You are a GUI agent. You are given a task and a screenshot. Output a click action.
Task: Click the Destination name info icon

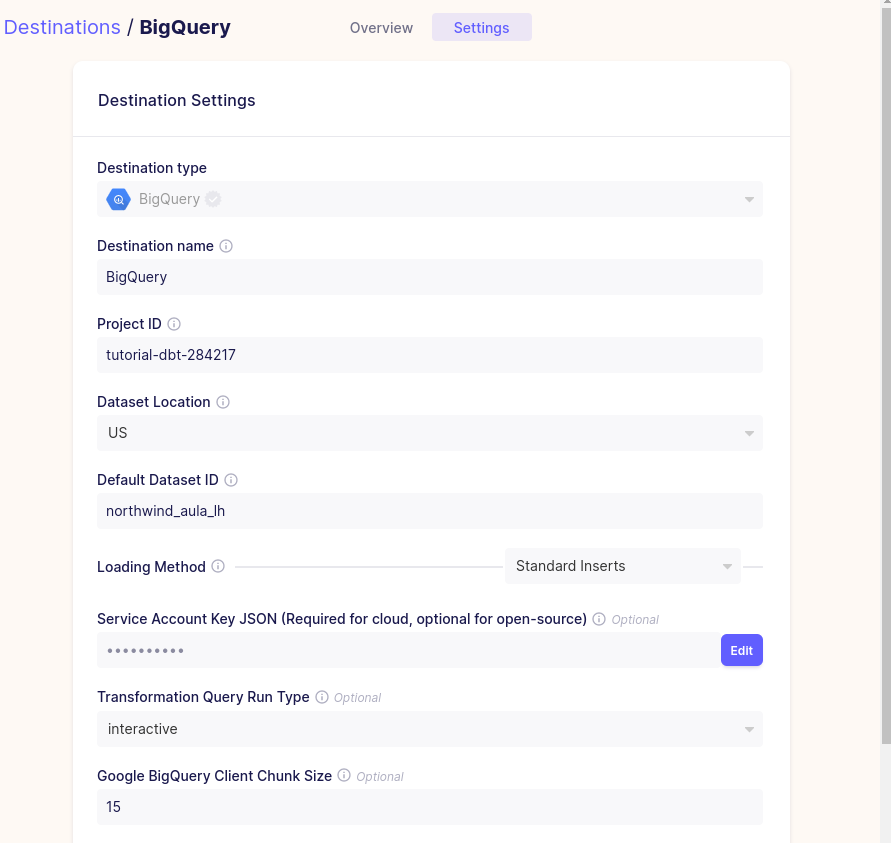point(226,246)
